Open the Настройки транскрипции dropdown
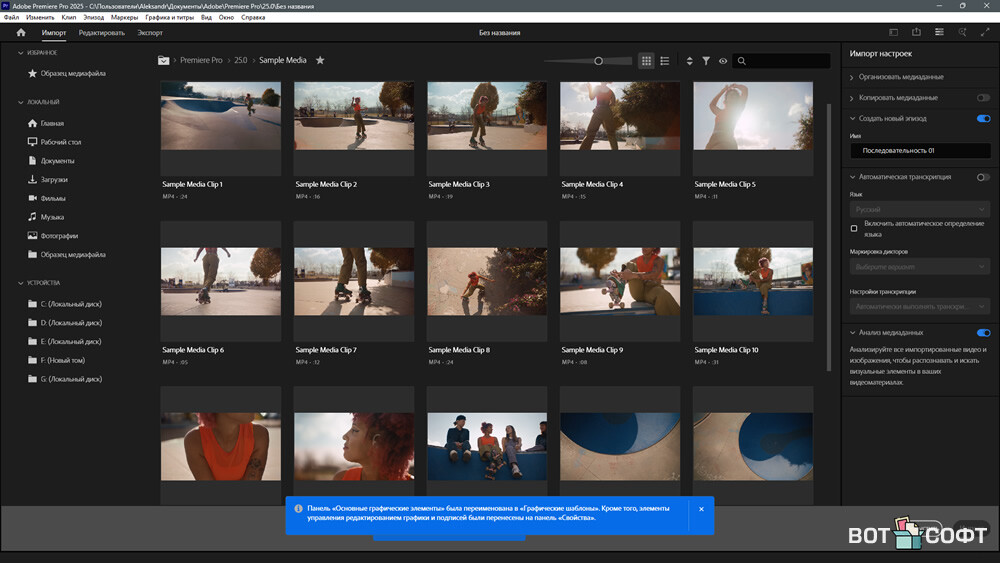This screenshot has width=1000, height=563. (920, 306)
